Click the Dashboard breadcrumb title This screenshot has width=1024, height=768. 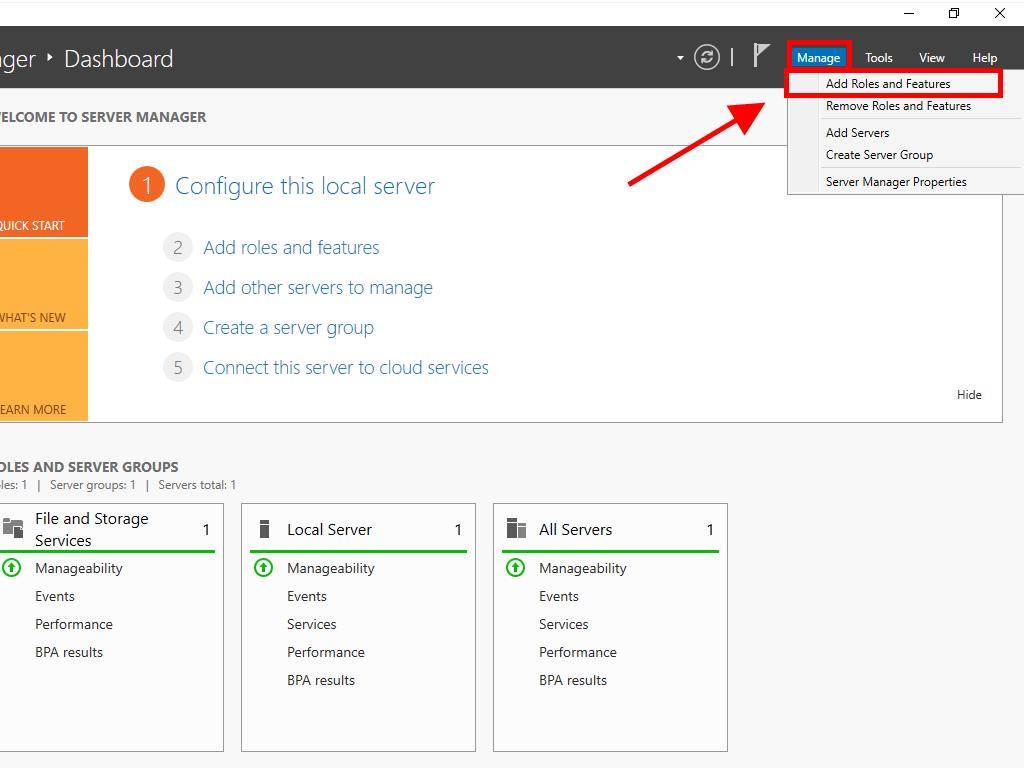(x=119, y=59)
